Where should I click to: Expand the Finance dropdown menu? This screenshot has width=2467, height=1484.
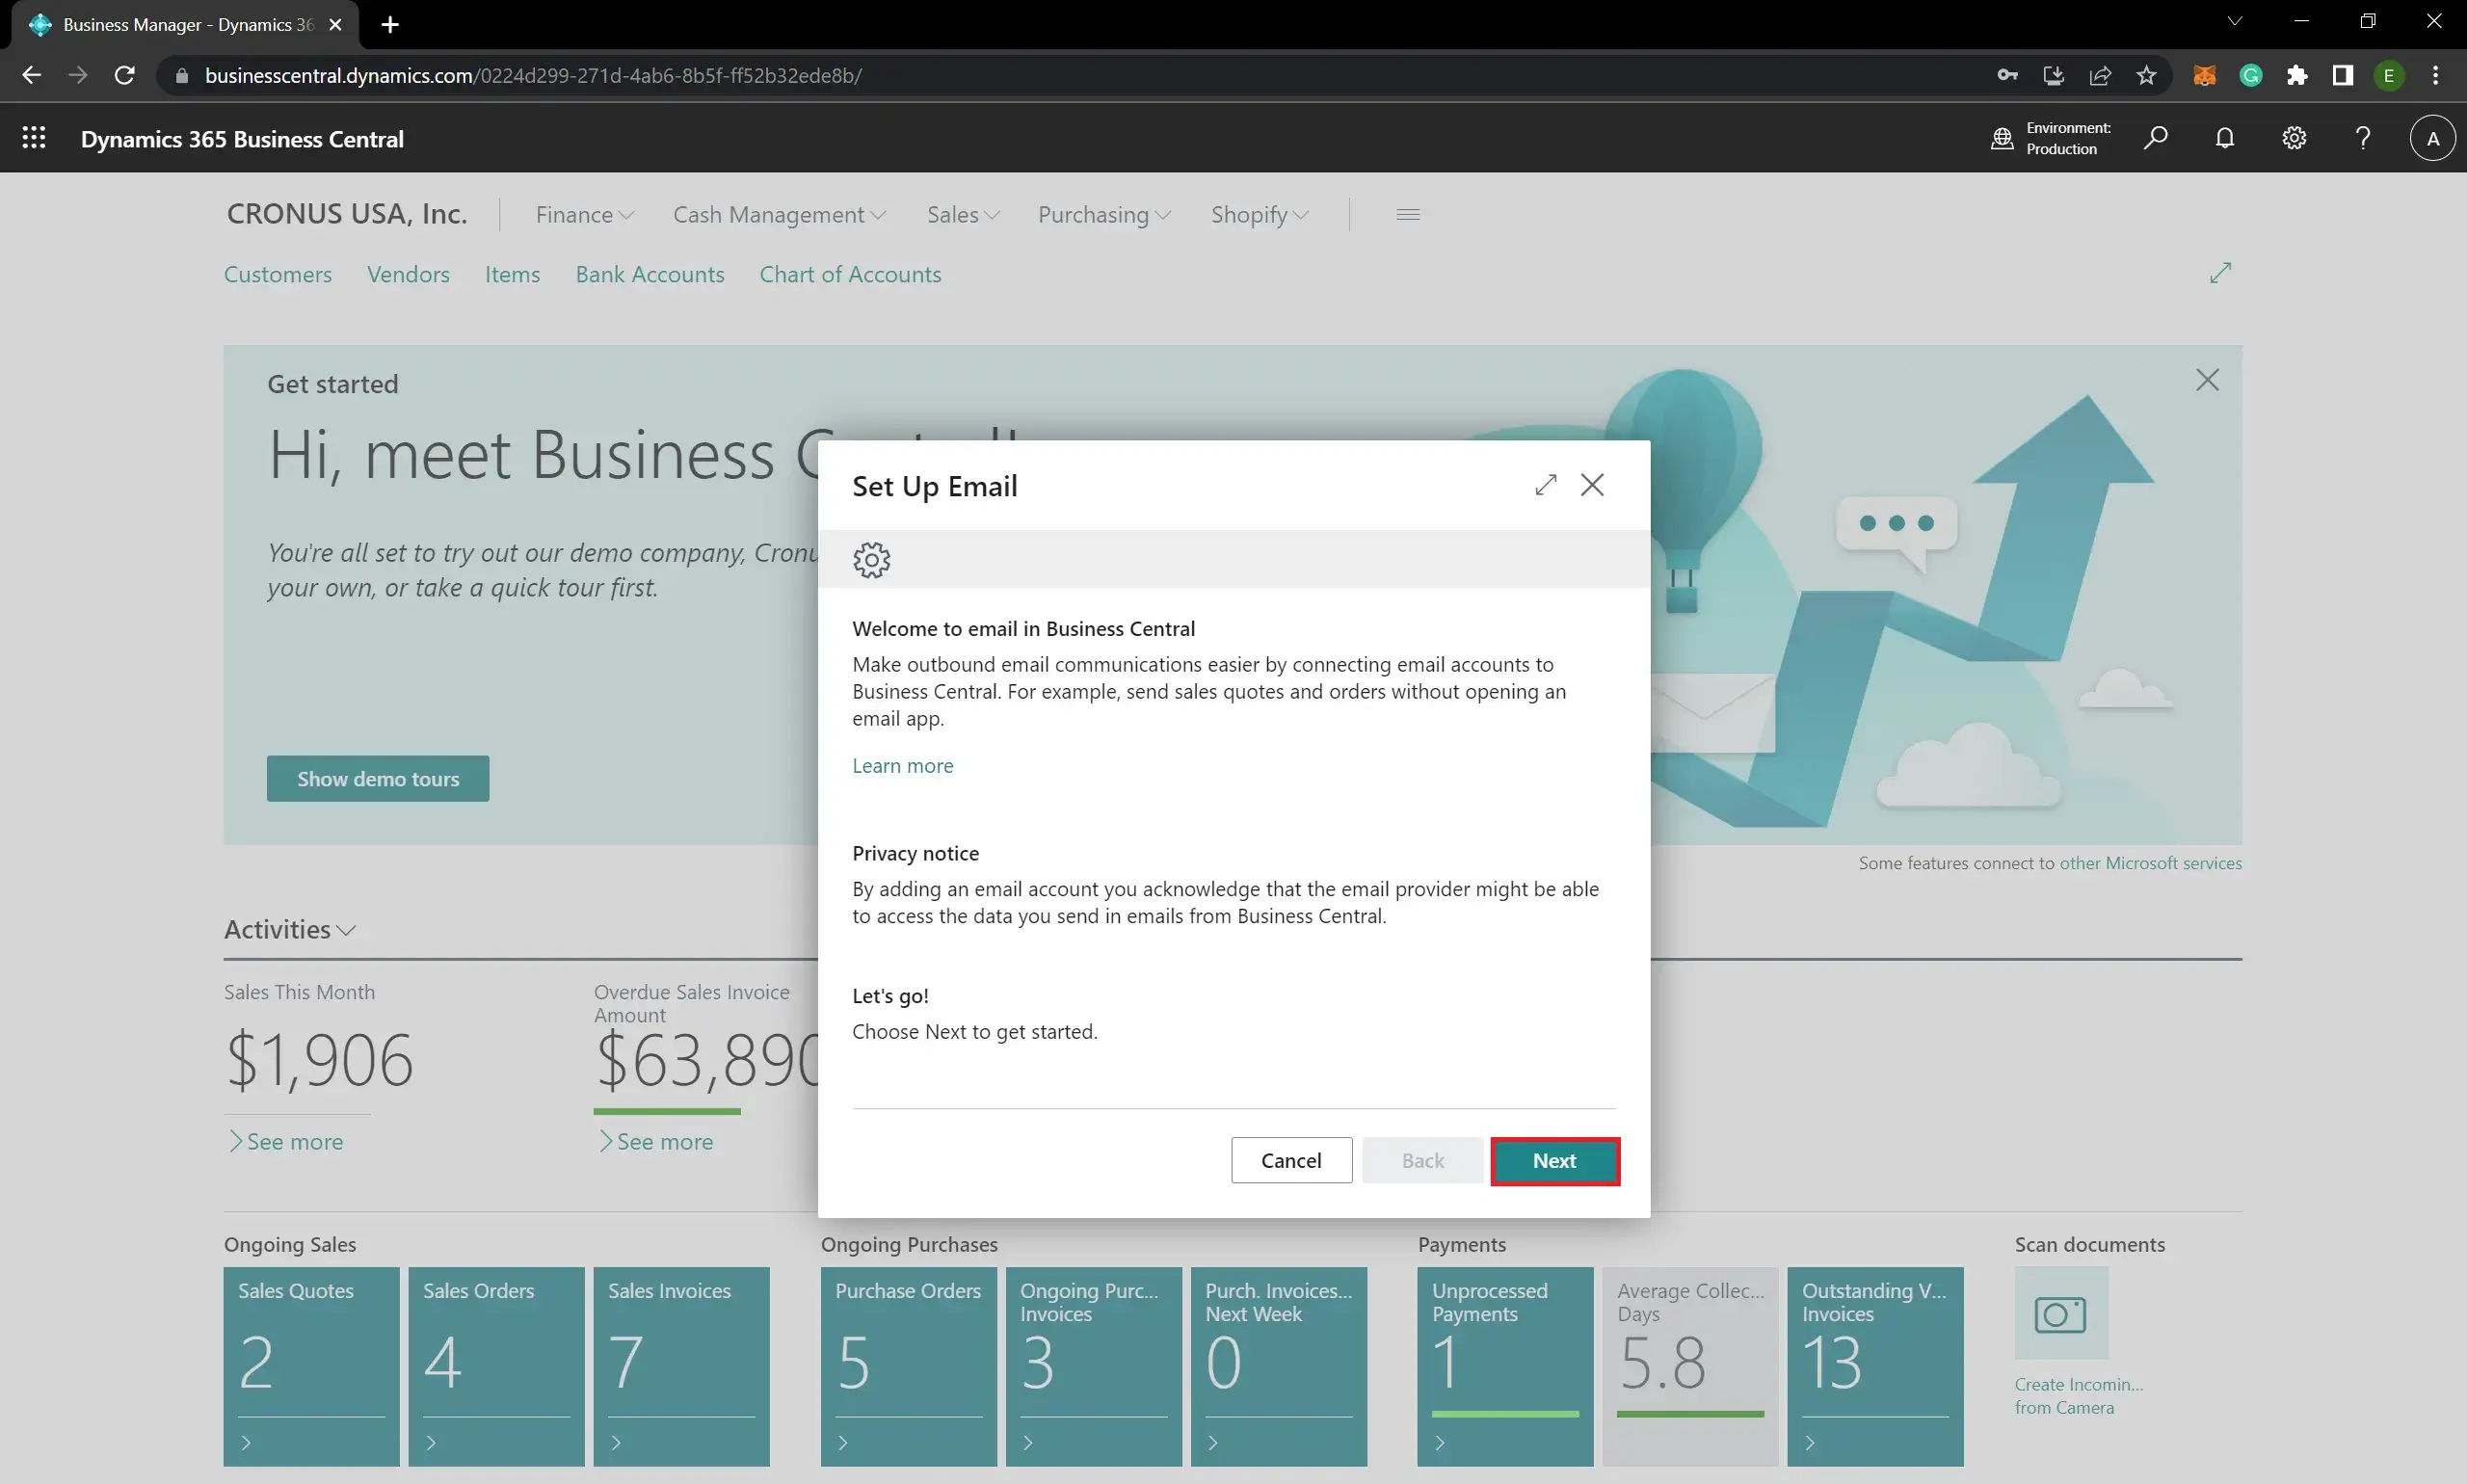583,213
